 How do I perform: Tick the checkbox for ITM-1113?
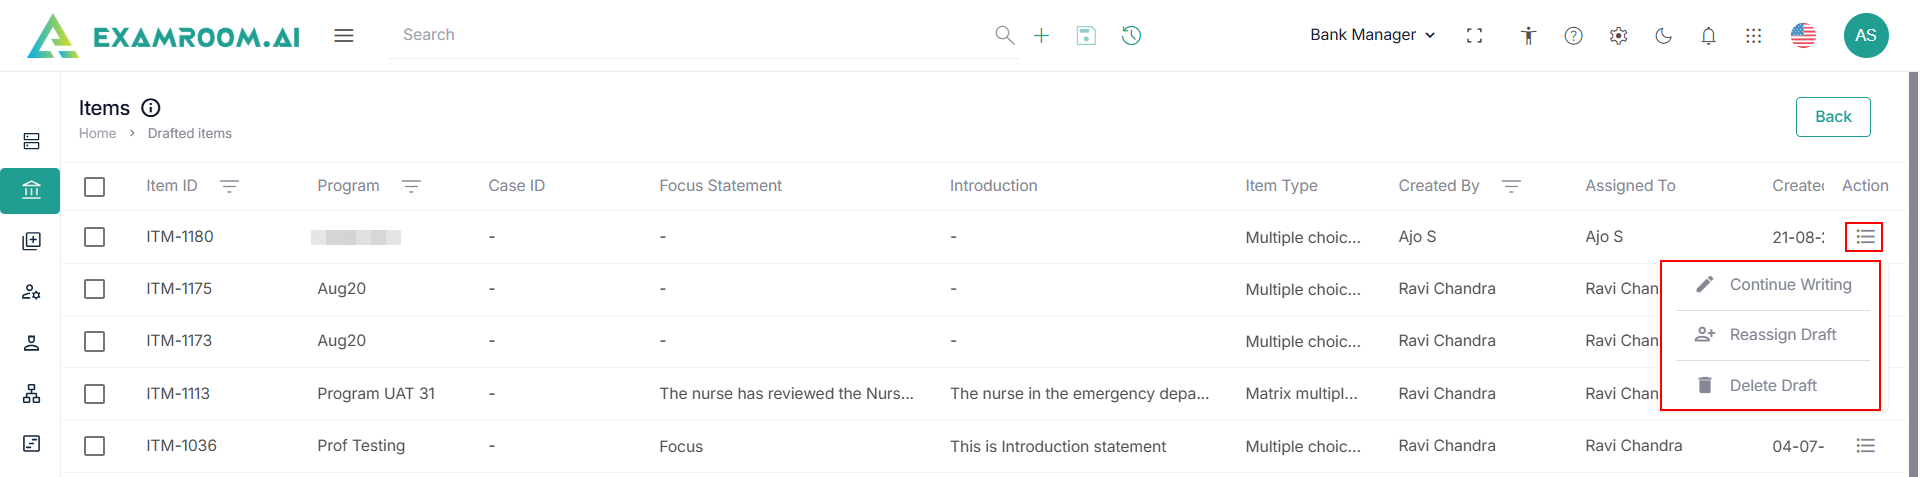95,394
